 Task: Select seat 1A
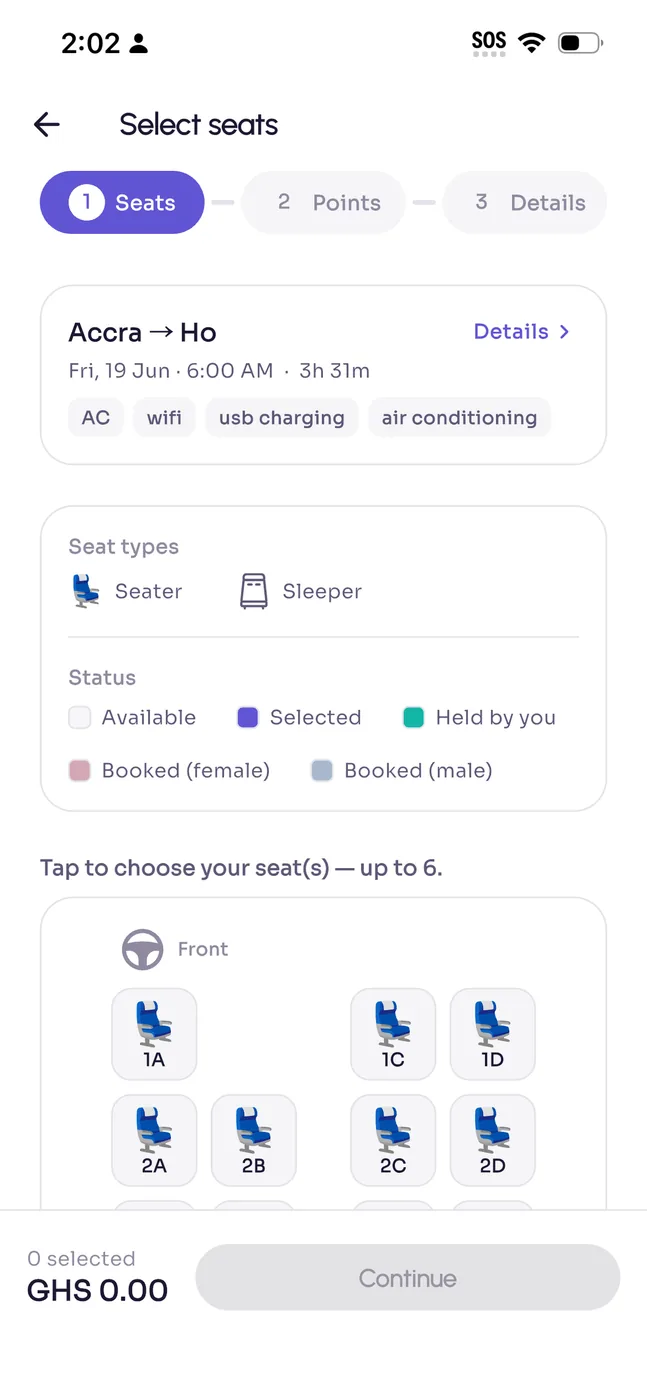(x=154, y=1034)
